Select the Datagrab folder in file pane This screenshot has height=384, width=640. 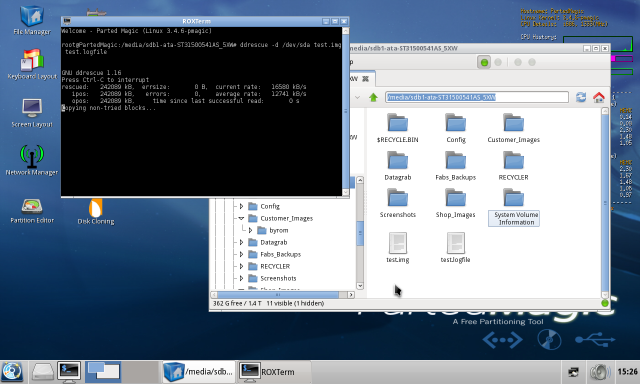click(398, 165)
